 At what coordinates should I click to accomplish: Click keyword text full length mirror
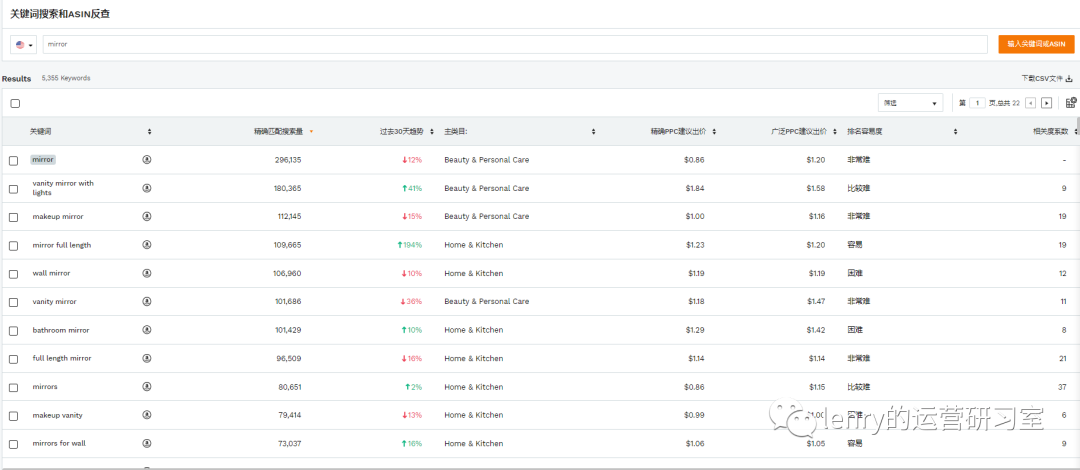point(61,358)
